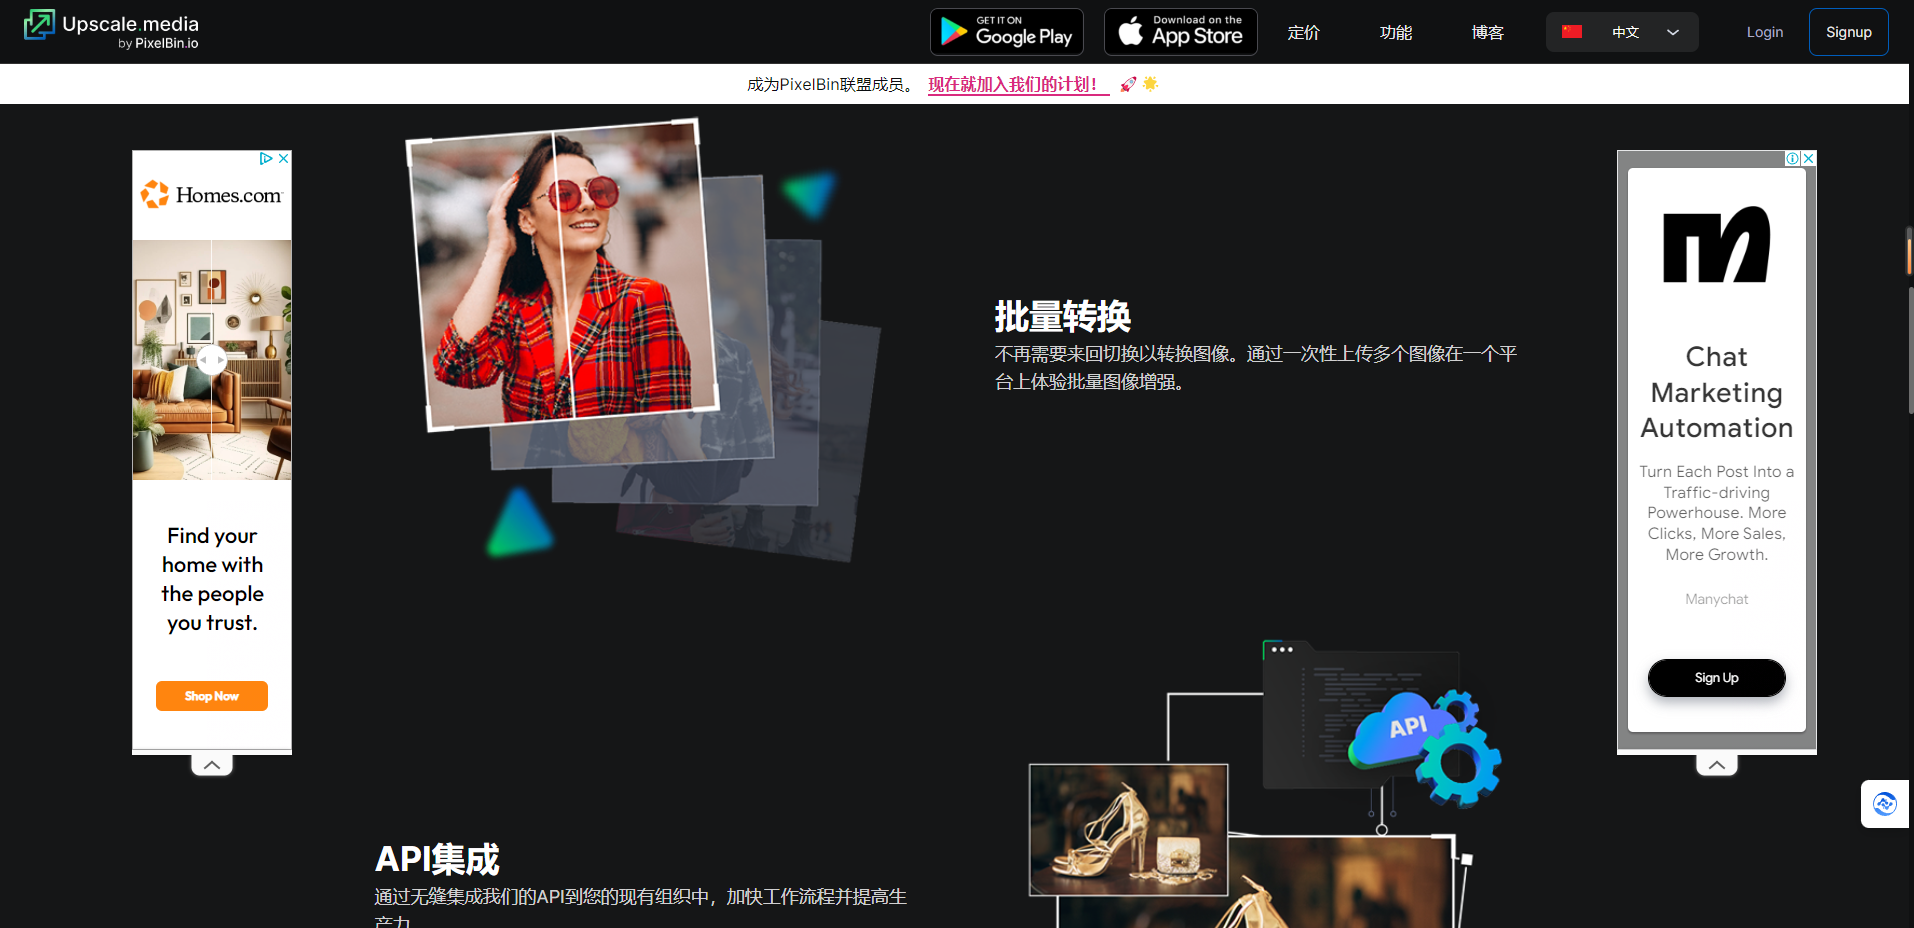Click the Signup button
The width and height of the screenshot is (1914, 928).
click(x=1847, y=31)
